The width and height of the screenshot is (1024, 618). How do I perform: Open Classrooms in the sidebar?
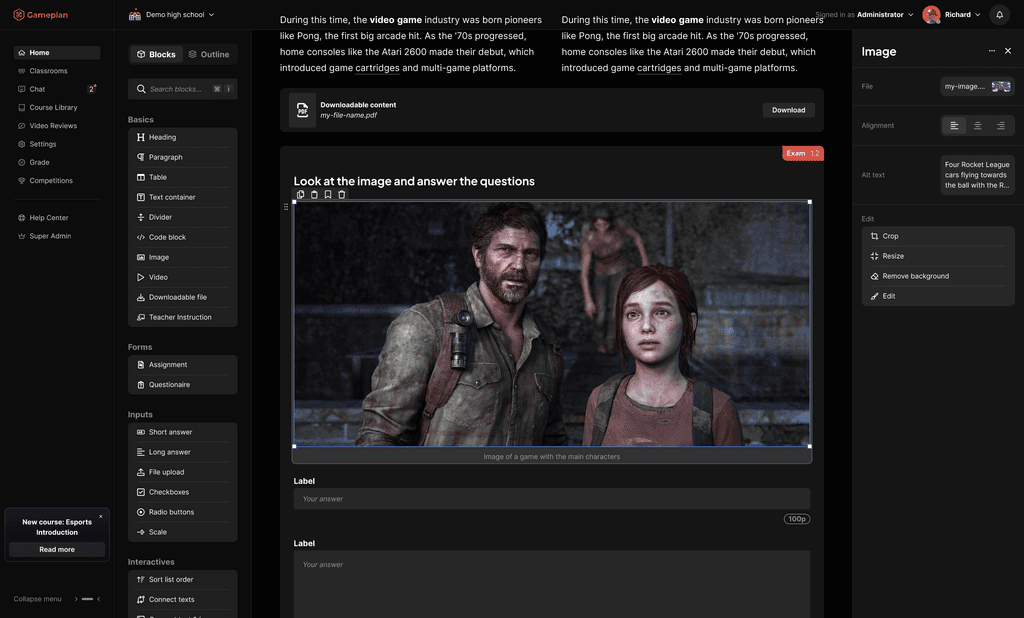click(x=57, y=71)
